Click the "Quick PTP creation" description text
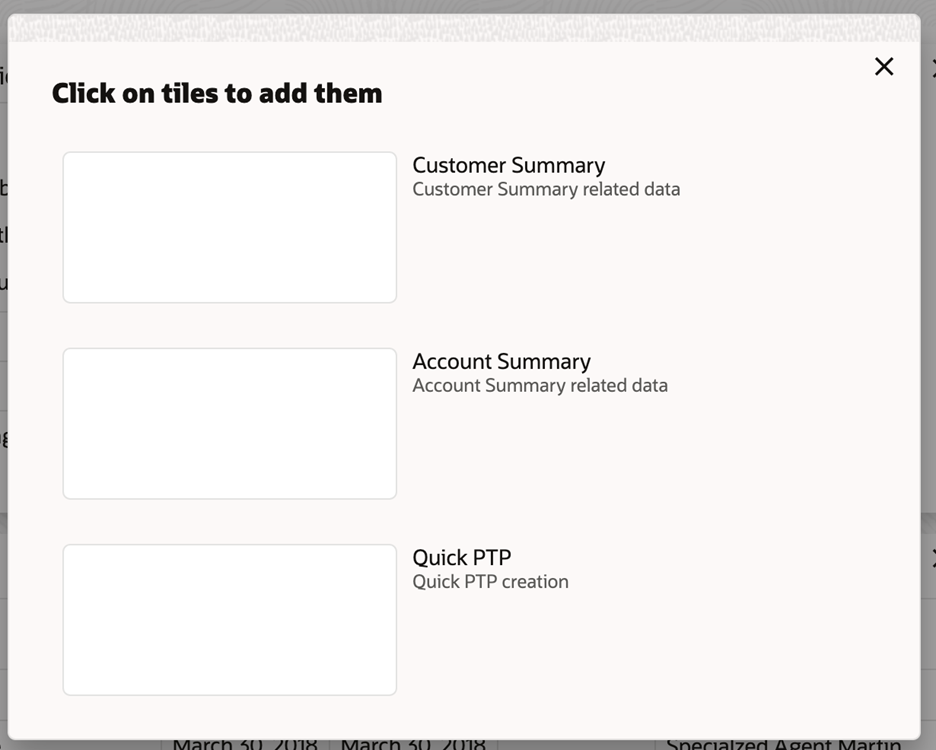The width and height of the screenshot is (936, 750). [490, 582]
